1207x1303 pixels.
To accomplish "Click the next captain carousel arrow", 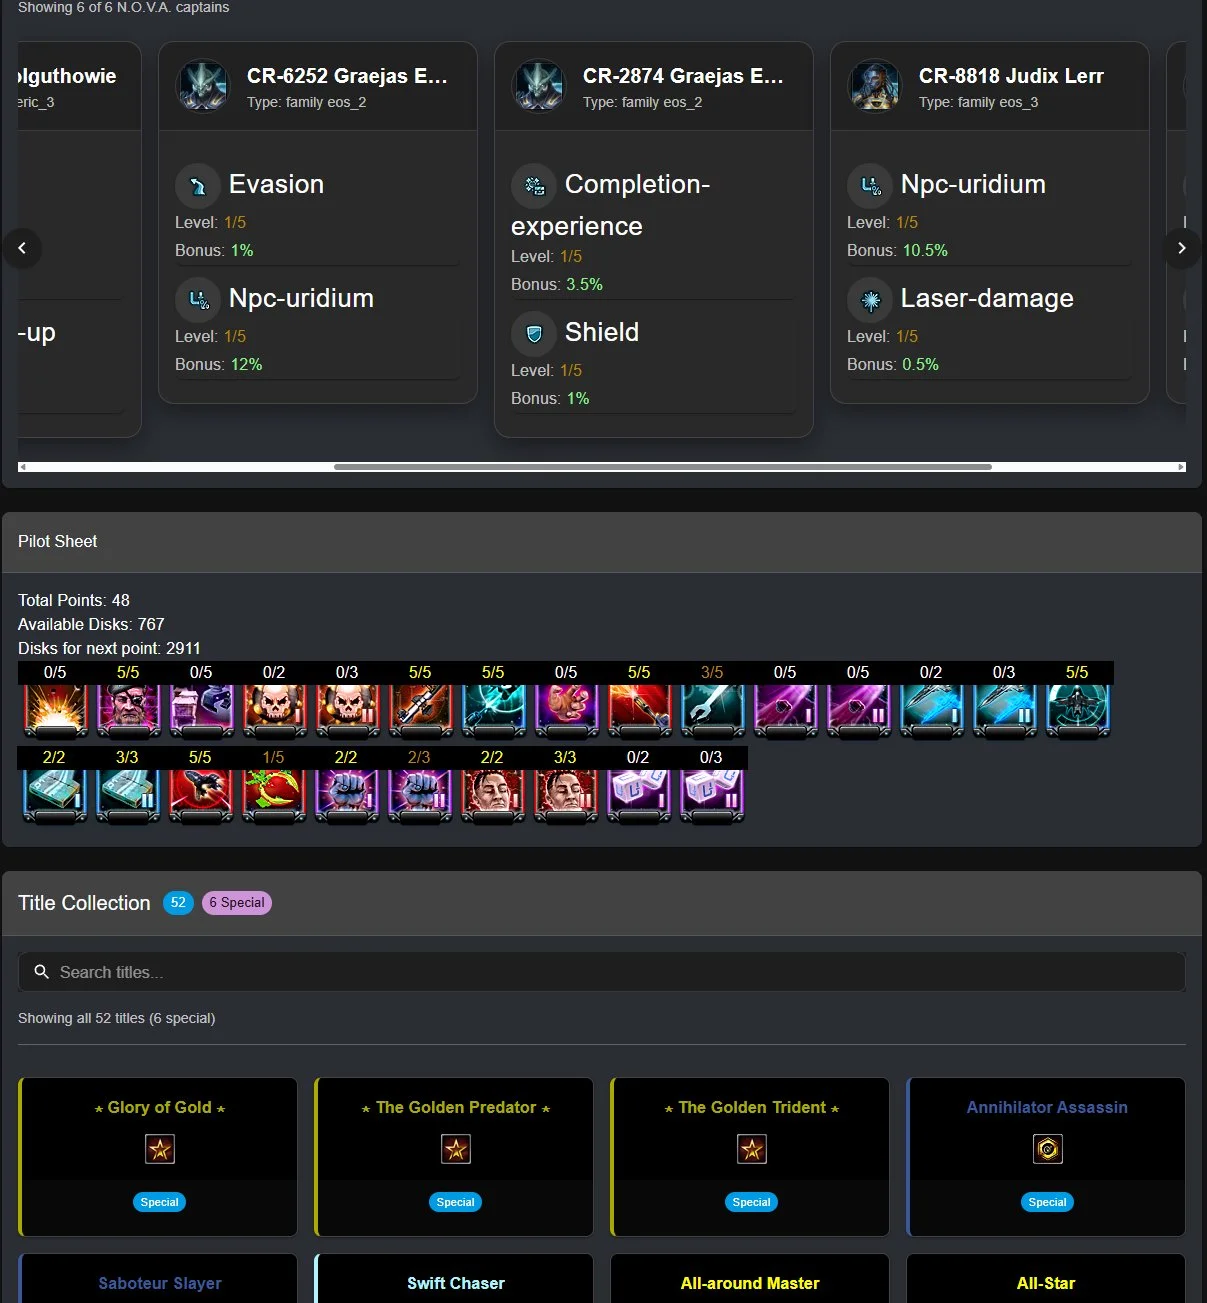I will [1182, 248].
